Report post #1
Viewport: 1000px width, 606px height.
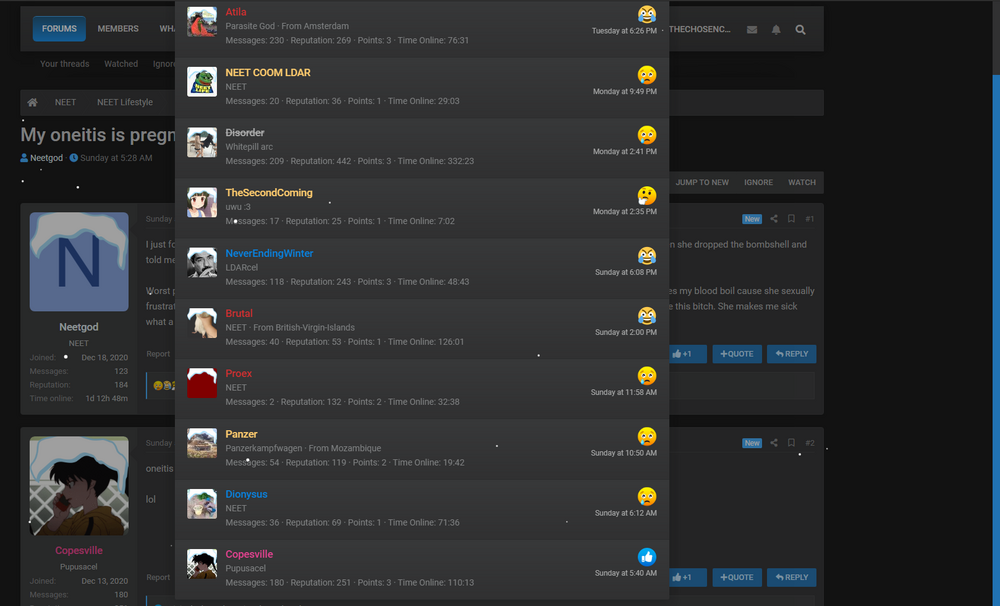coord(158,354)
